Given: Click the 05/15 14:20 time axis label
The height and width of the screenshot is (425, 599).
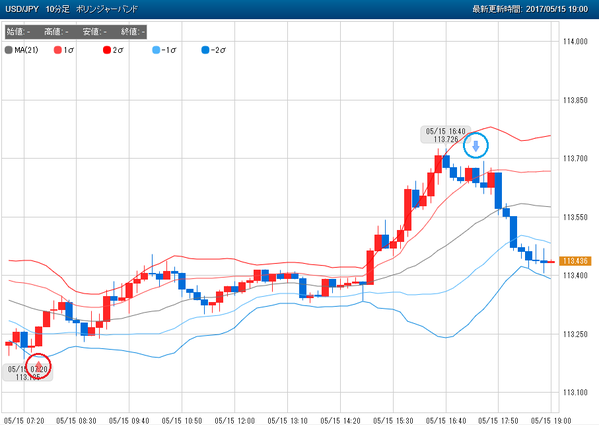Looking at the screenshot, I should coord(340,420).
